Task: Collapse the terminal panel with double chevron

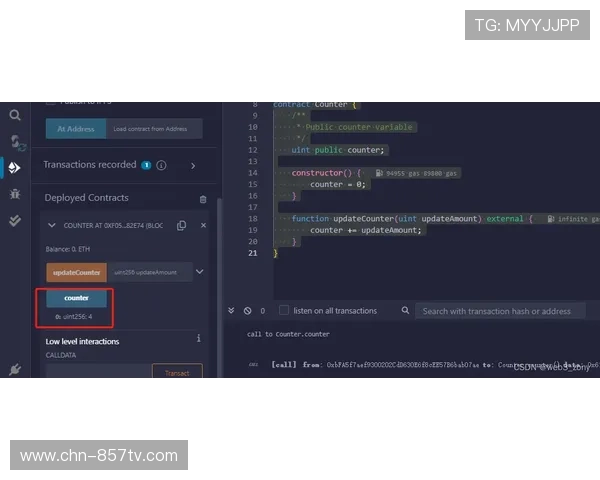Action: click(x=232, y=311)
